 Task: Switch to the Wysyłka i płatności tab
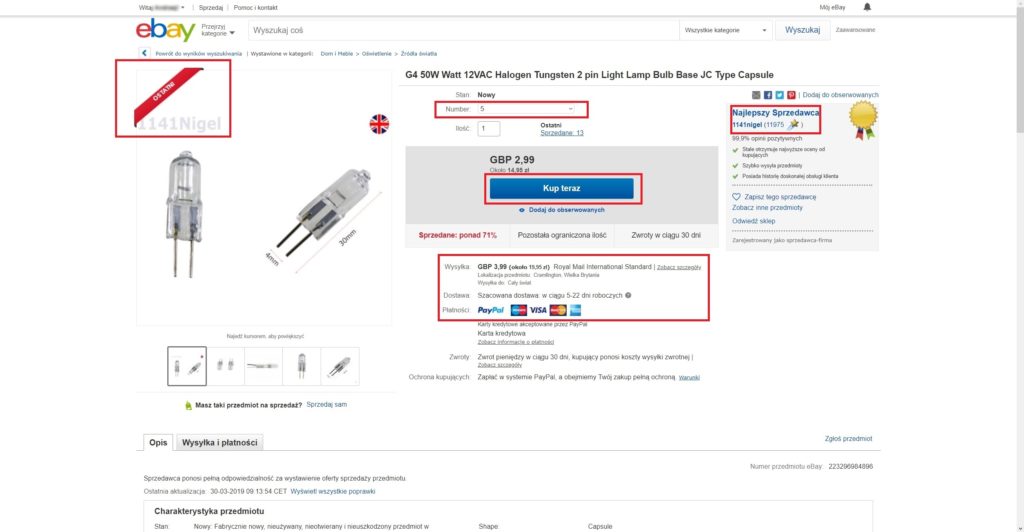[x=219, y=442]
